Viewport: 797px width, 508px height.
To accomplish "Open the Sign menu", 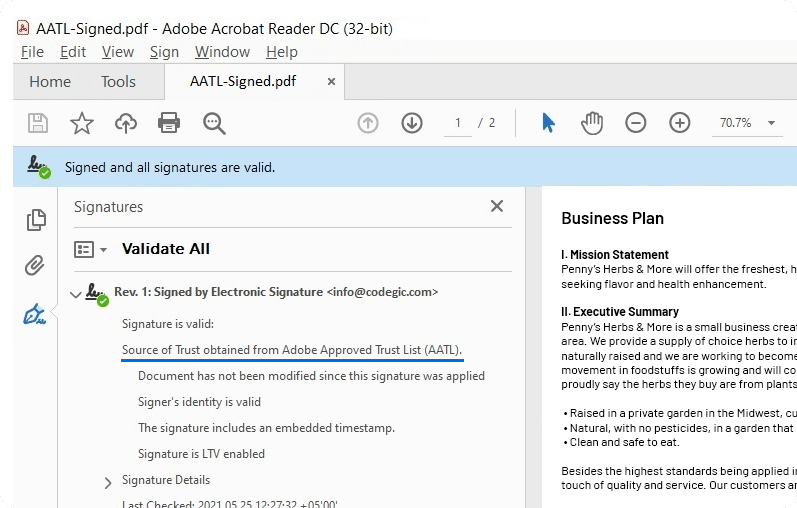I will coord(164,52).
